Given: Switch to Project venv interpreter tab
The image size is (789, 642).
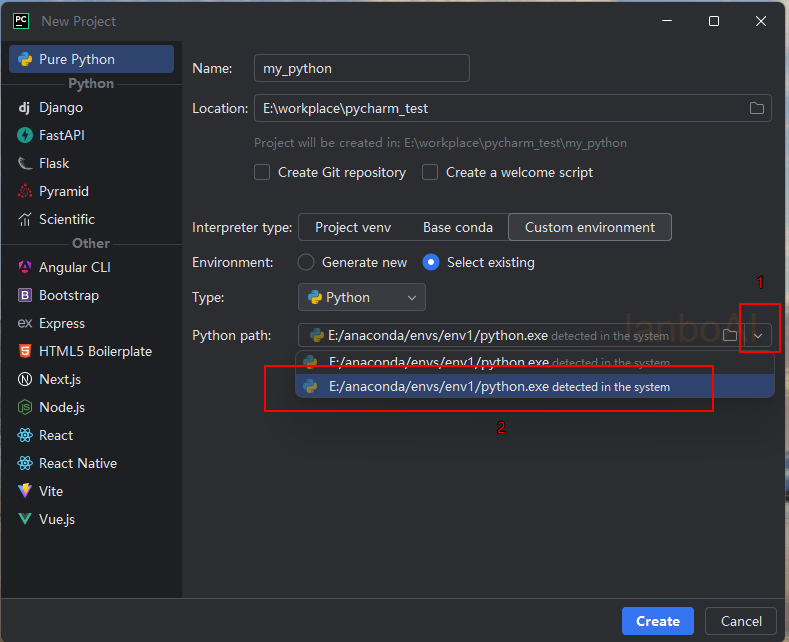Looking at the screenshot, I should [x=353, y=227].
